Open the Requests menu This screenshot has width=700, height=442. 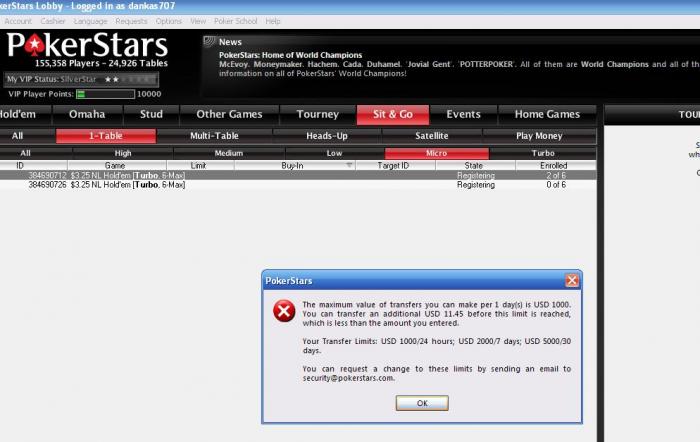[131, 21]
